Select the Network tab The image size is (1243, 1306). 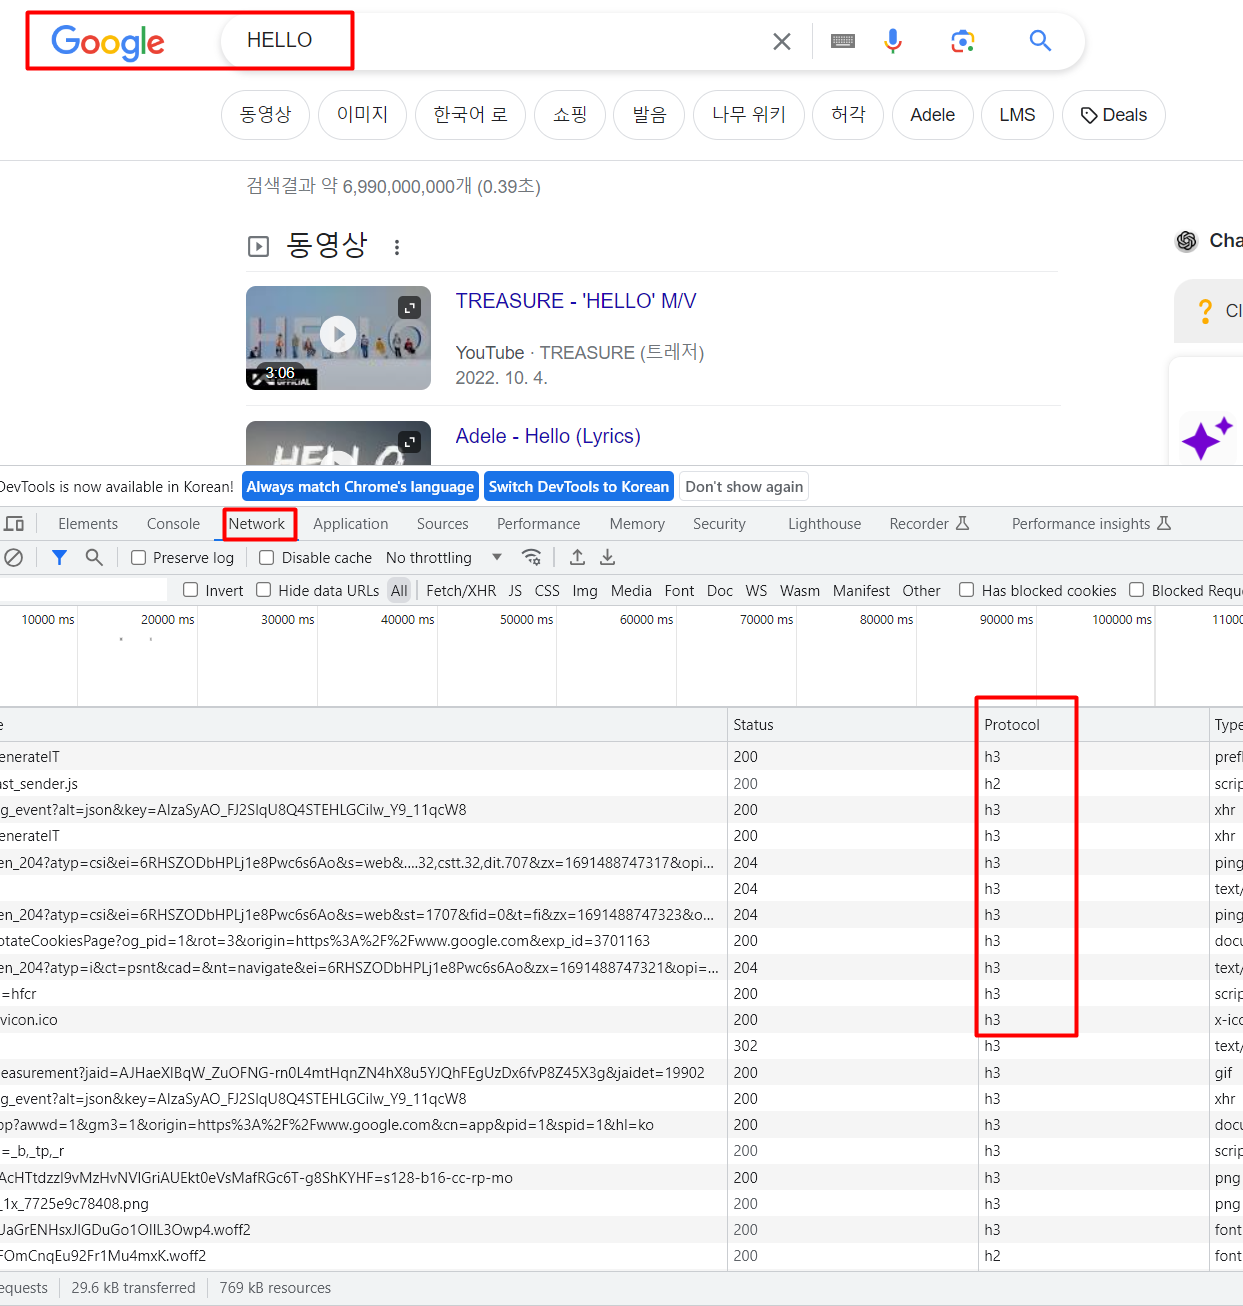click(257, 524)
